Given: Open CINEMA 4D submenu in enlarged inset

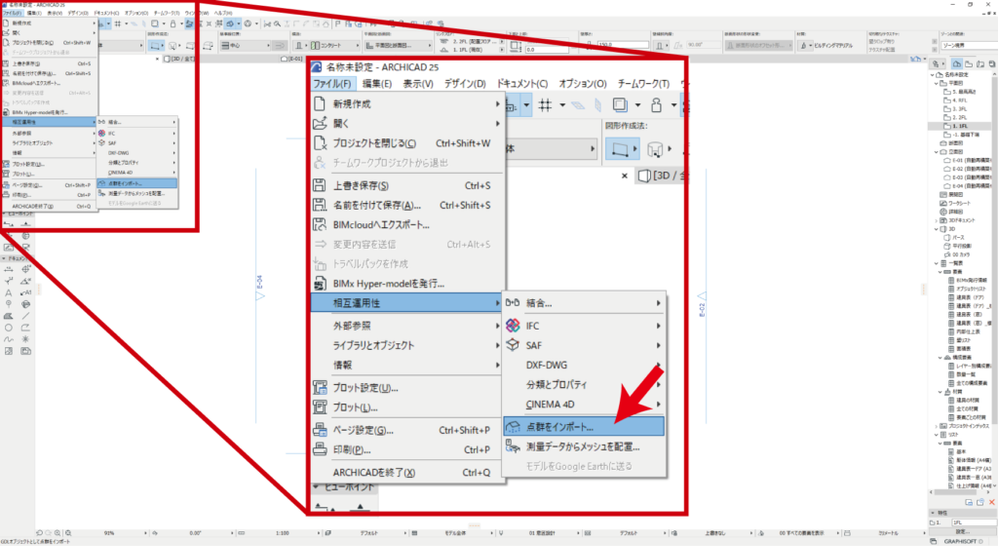Looking at the screenshot, I should coord(584,404).
